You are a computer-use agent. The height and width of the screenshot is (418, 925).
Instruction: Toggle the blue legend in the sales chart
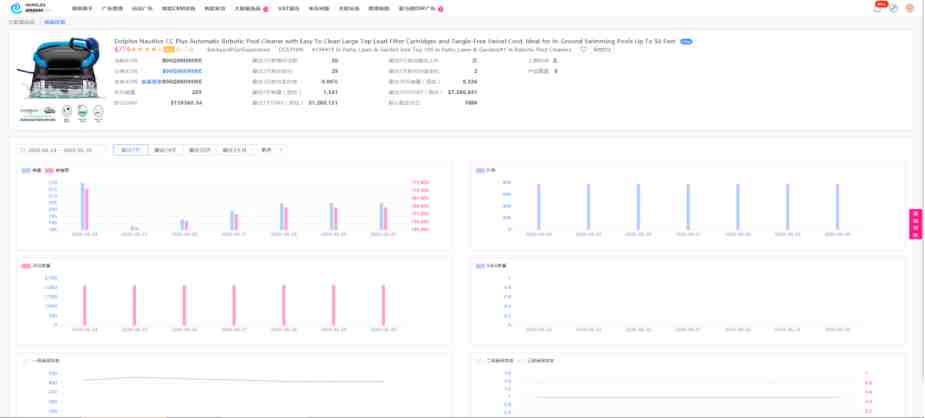tap(31, 170)
